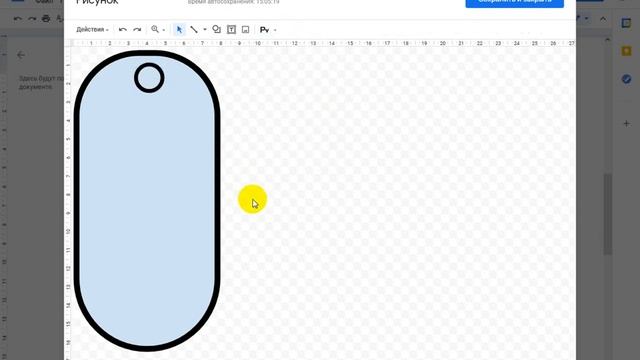
Task: Open the Действия actions menu
Action: [x=92, y=29]
